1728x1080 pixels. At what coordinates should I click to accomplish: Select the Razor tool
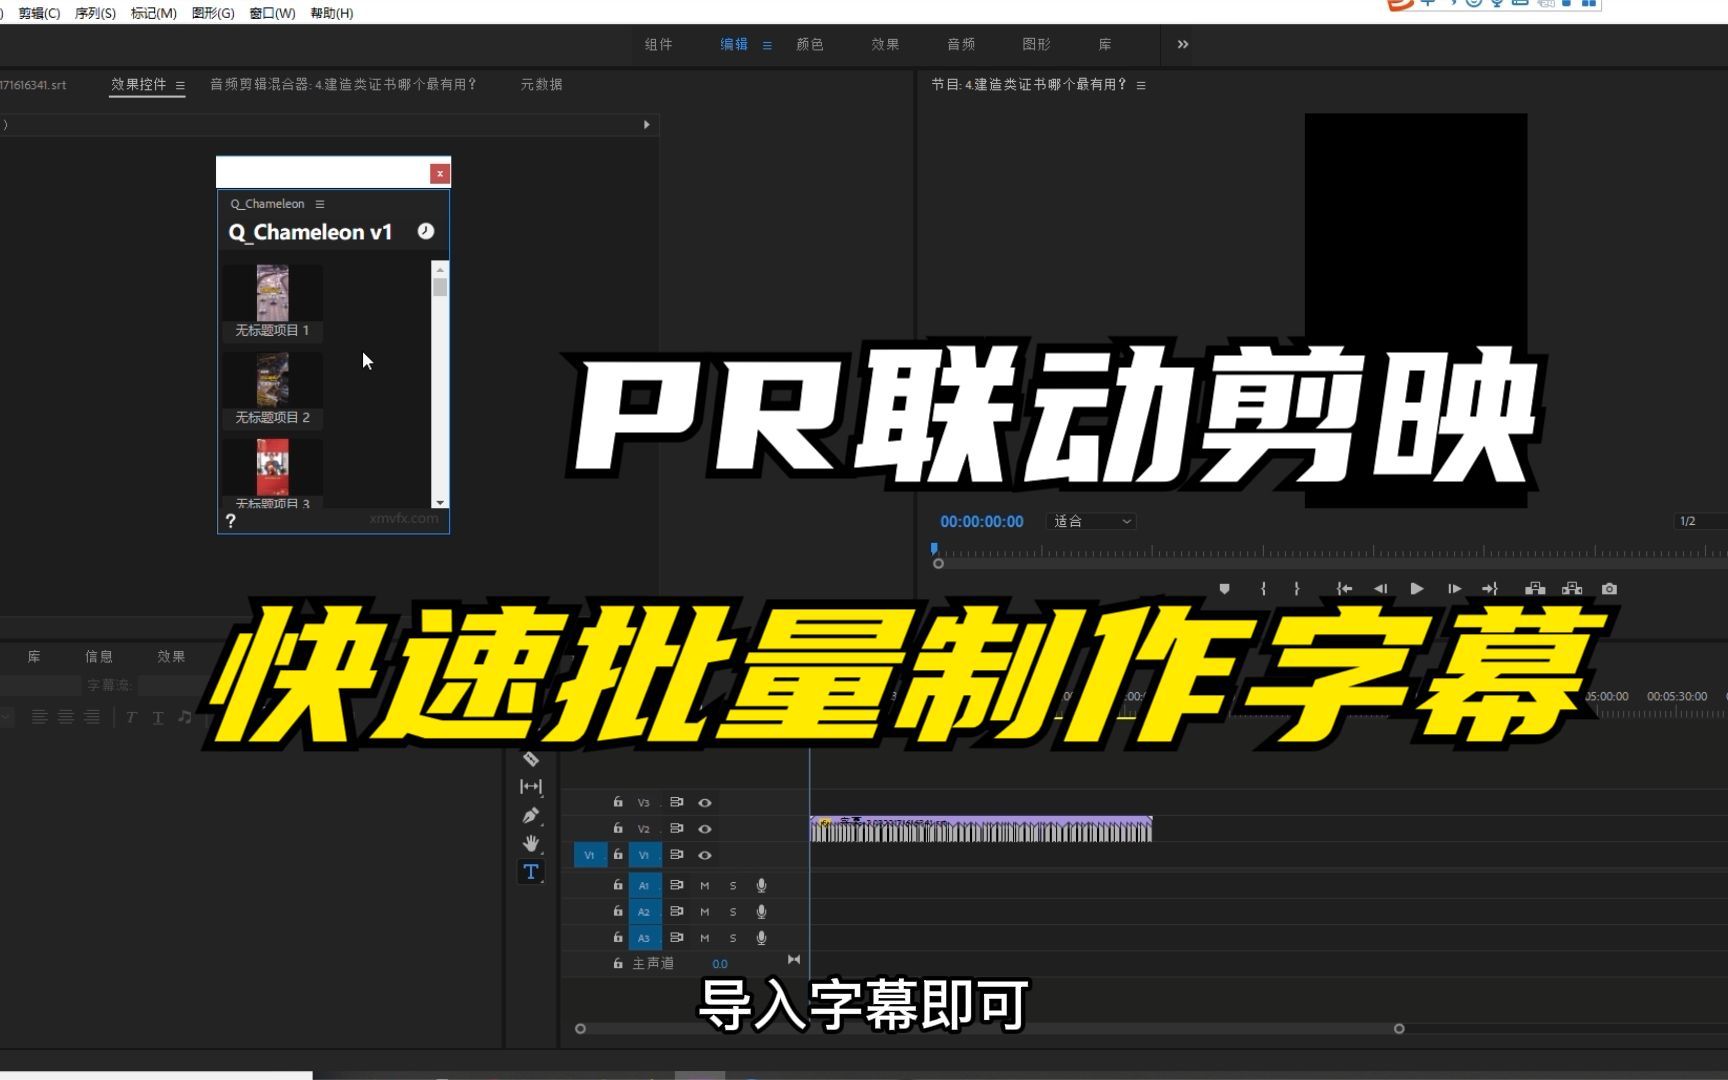531,759
